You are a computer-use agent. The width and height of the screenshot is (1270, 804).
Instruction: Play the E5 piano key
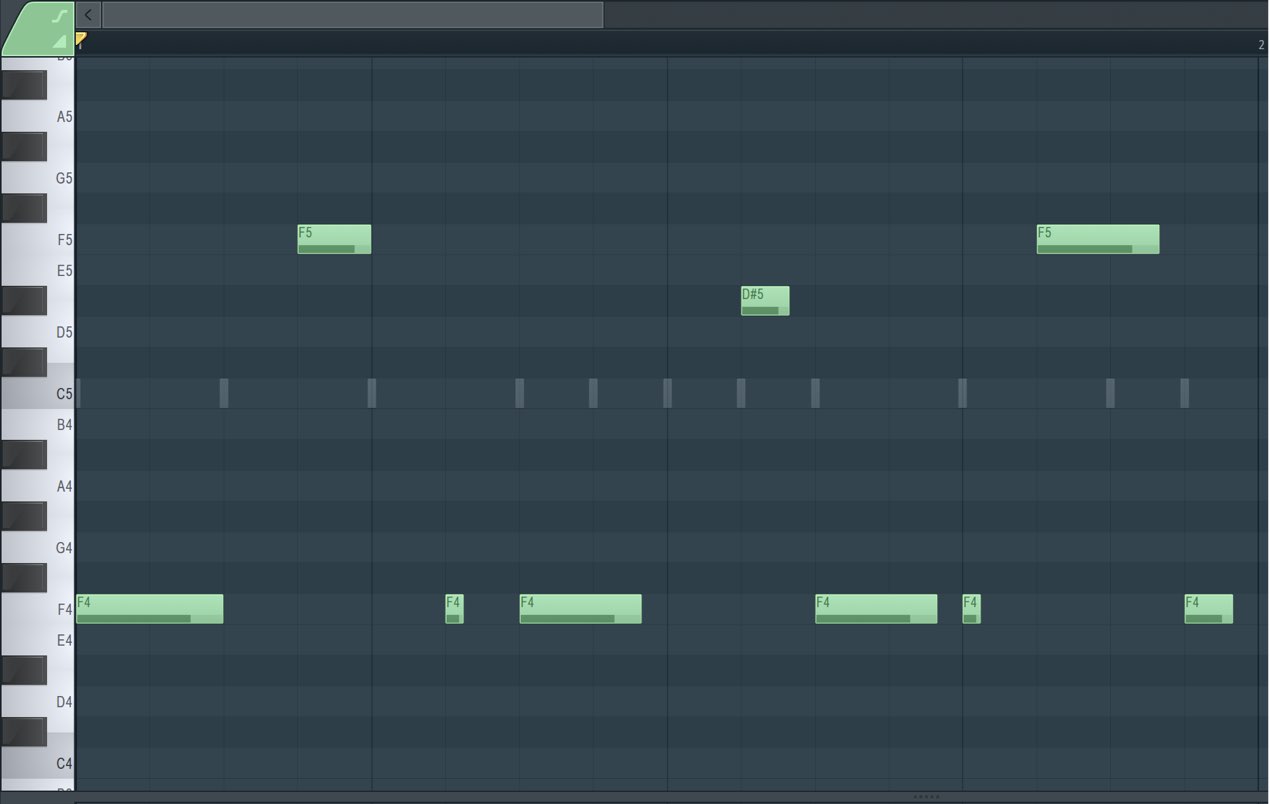[60, 270]
